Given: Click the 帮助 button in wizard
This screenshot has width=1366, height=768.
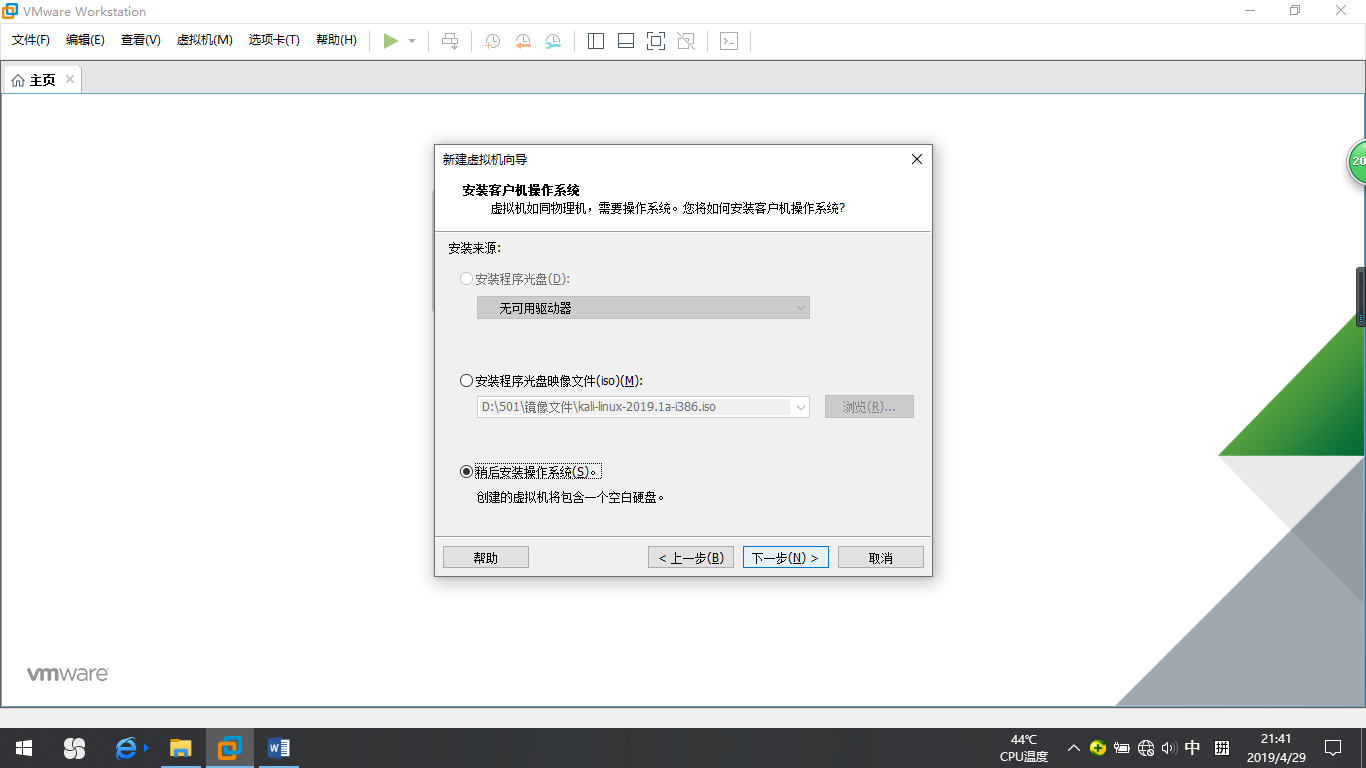Looking at the screenshot, I should point(486,557).
